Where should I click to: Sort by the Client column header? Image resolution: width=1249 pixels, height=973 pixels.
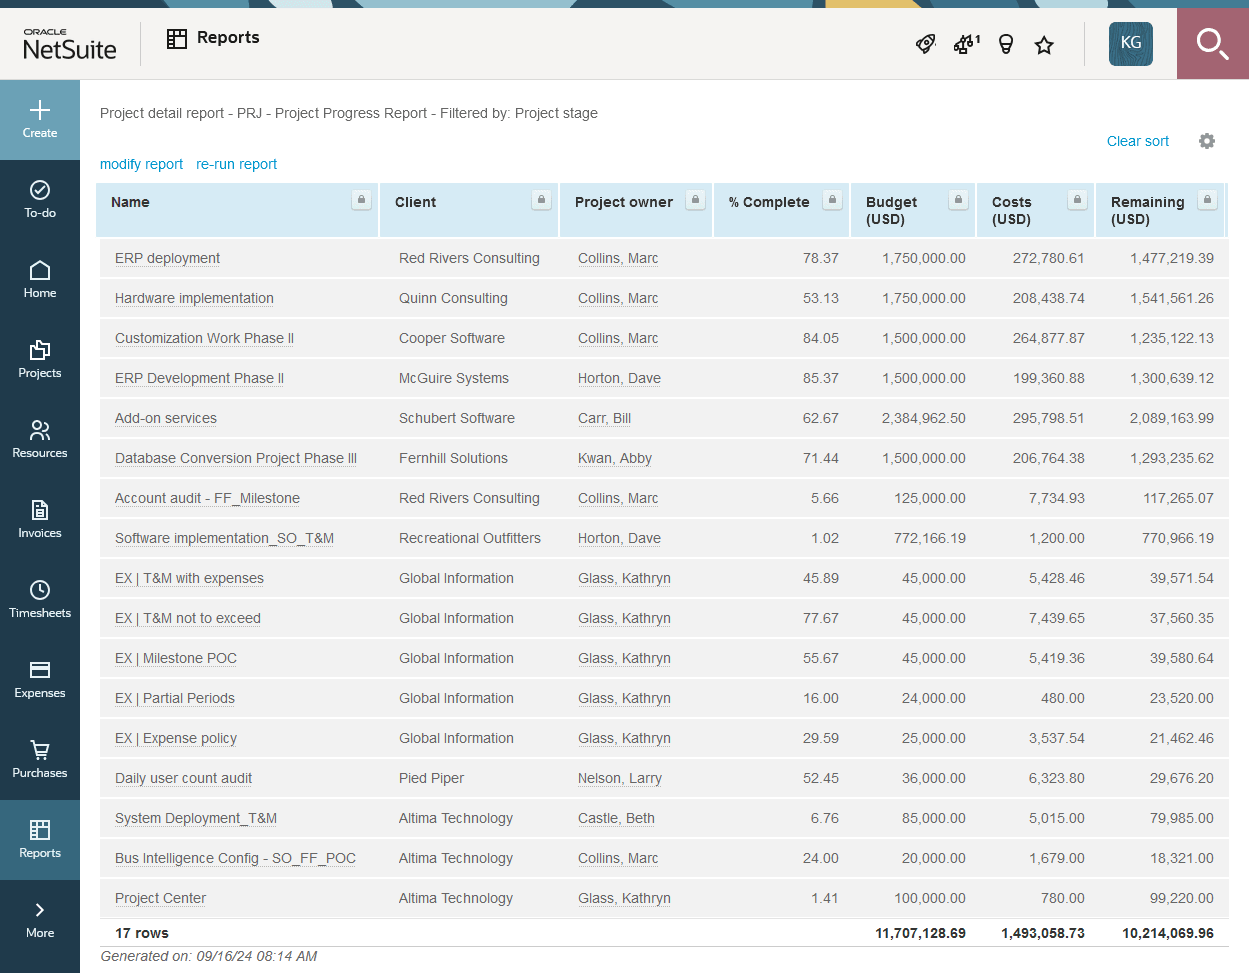click(415, 202)
